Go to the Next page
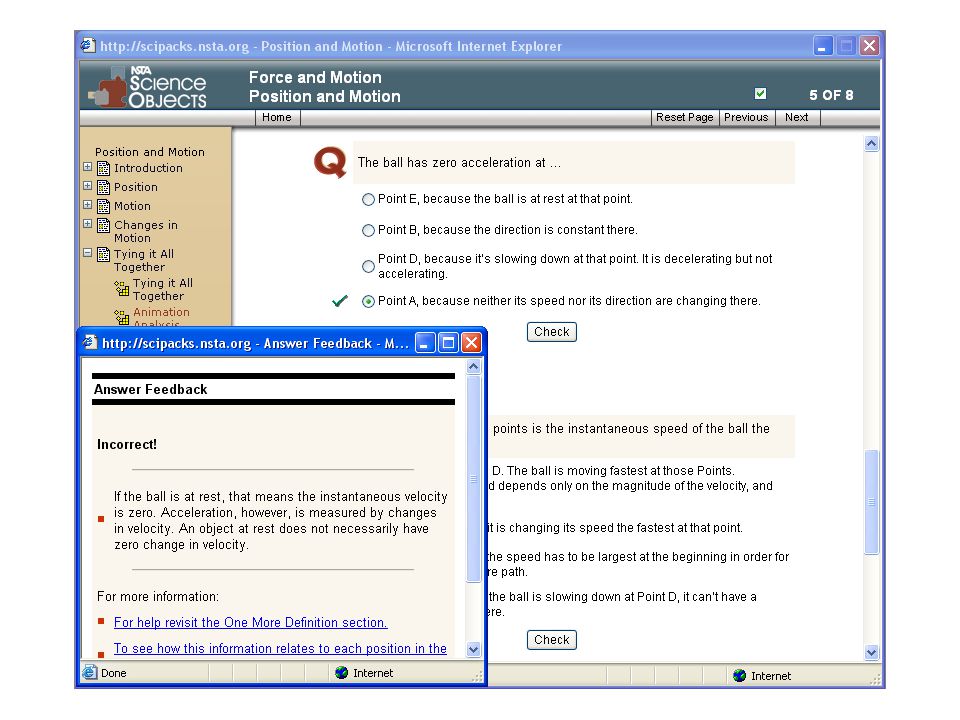 pyautogui.click(x=797, y=118)
